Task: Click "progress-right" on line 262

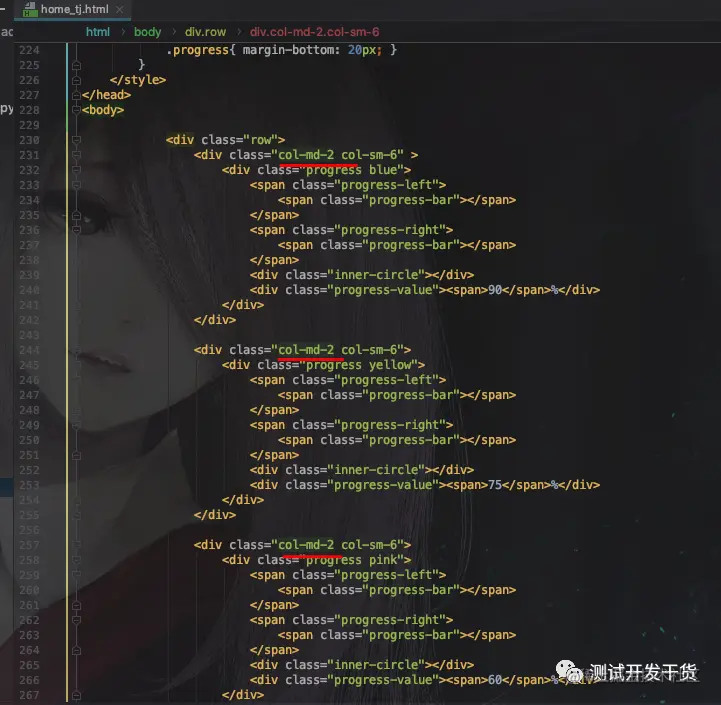Action: coord(390,620)
